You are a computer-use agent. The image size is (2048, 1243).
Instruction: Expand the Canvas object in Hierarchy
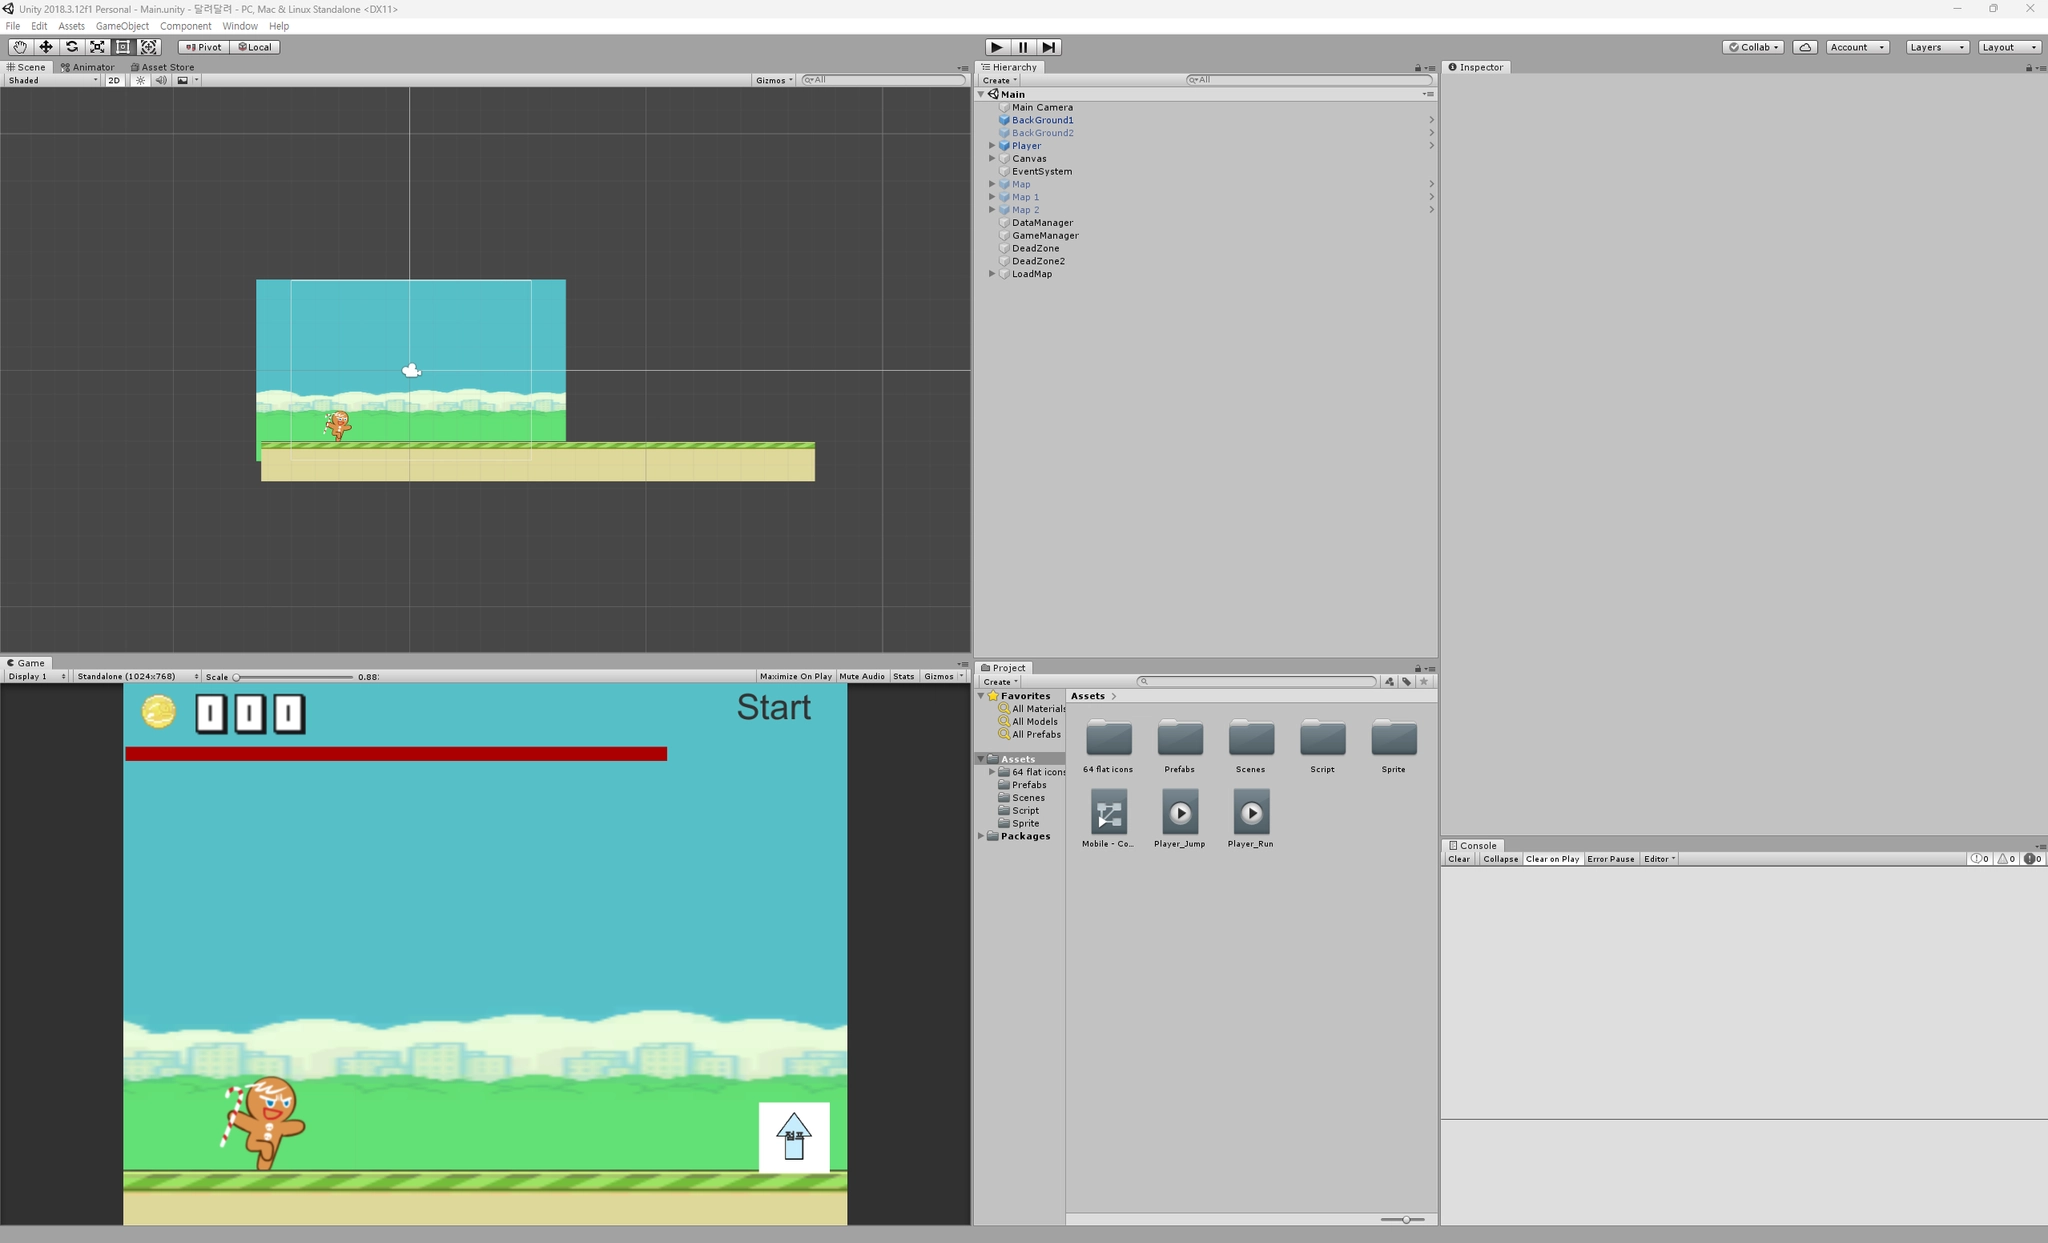tap(992, 159)
